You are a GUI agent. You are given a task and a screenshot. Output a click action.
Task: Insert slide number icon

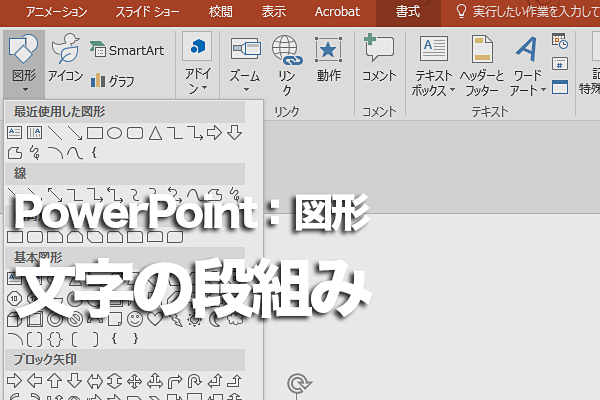[x=560, y=64]
